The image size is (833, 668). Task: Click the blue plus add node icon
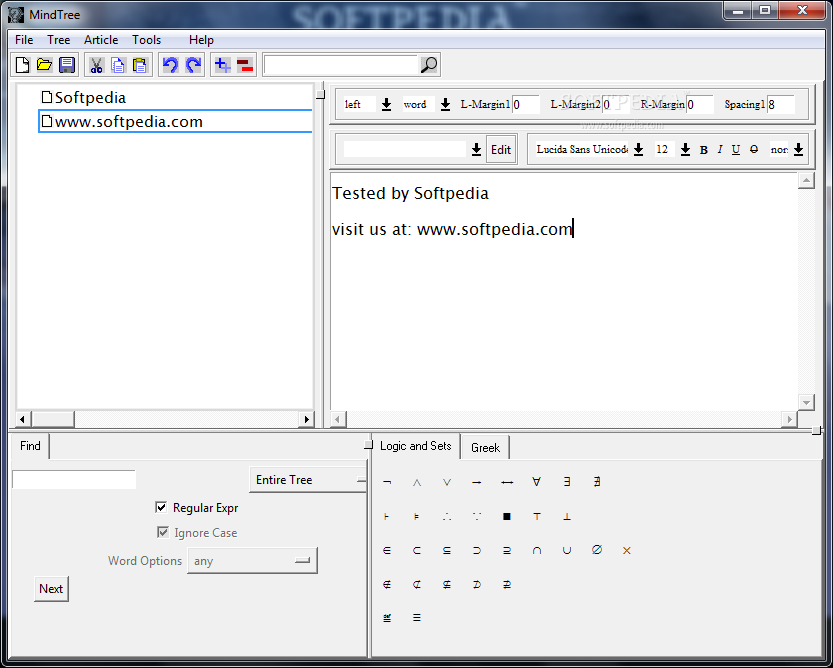[x=222, y=65]
